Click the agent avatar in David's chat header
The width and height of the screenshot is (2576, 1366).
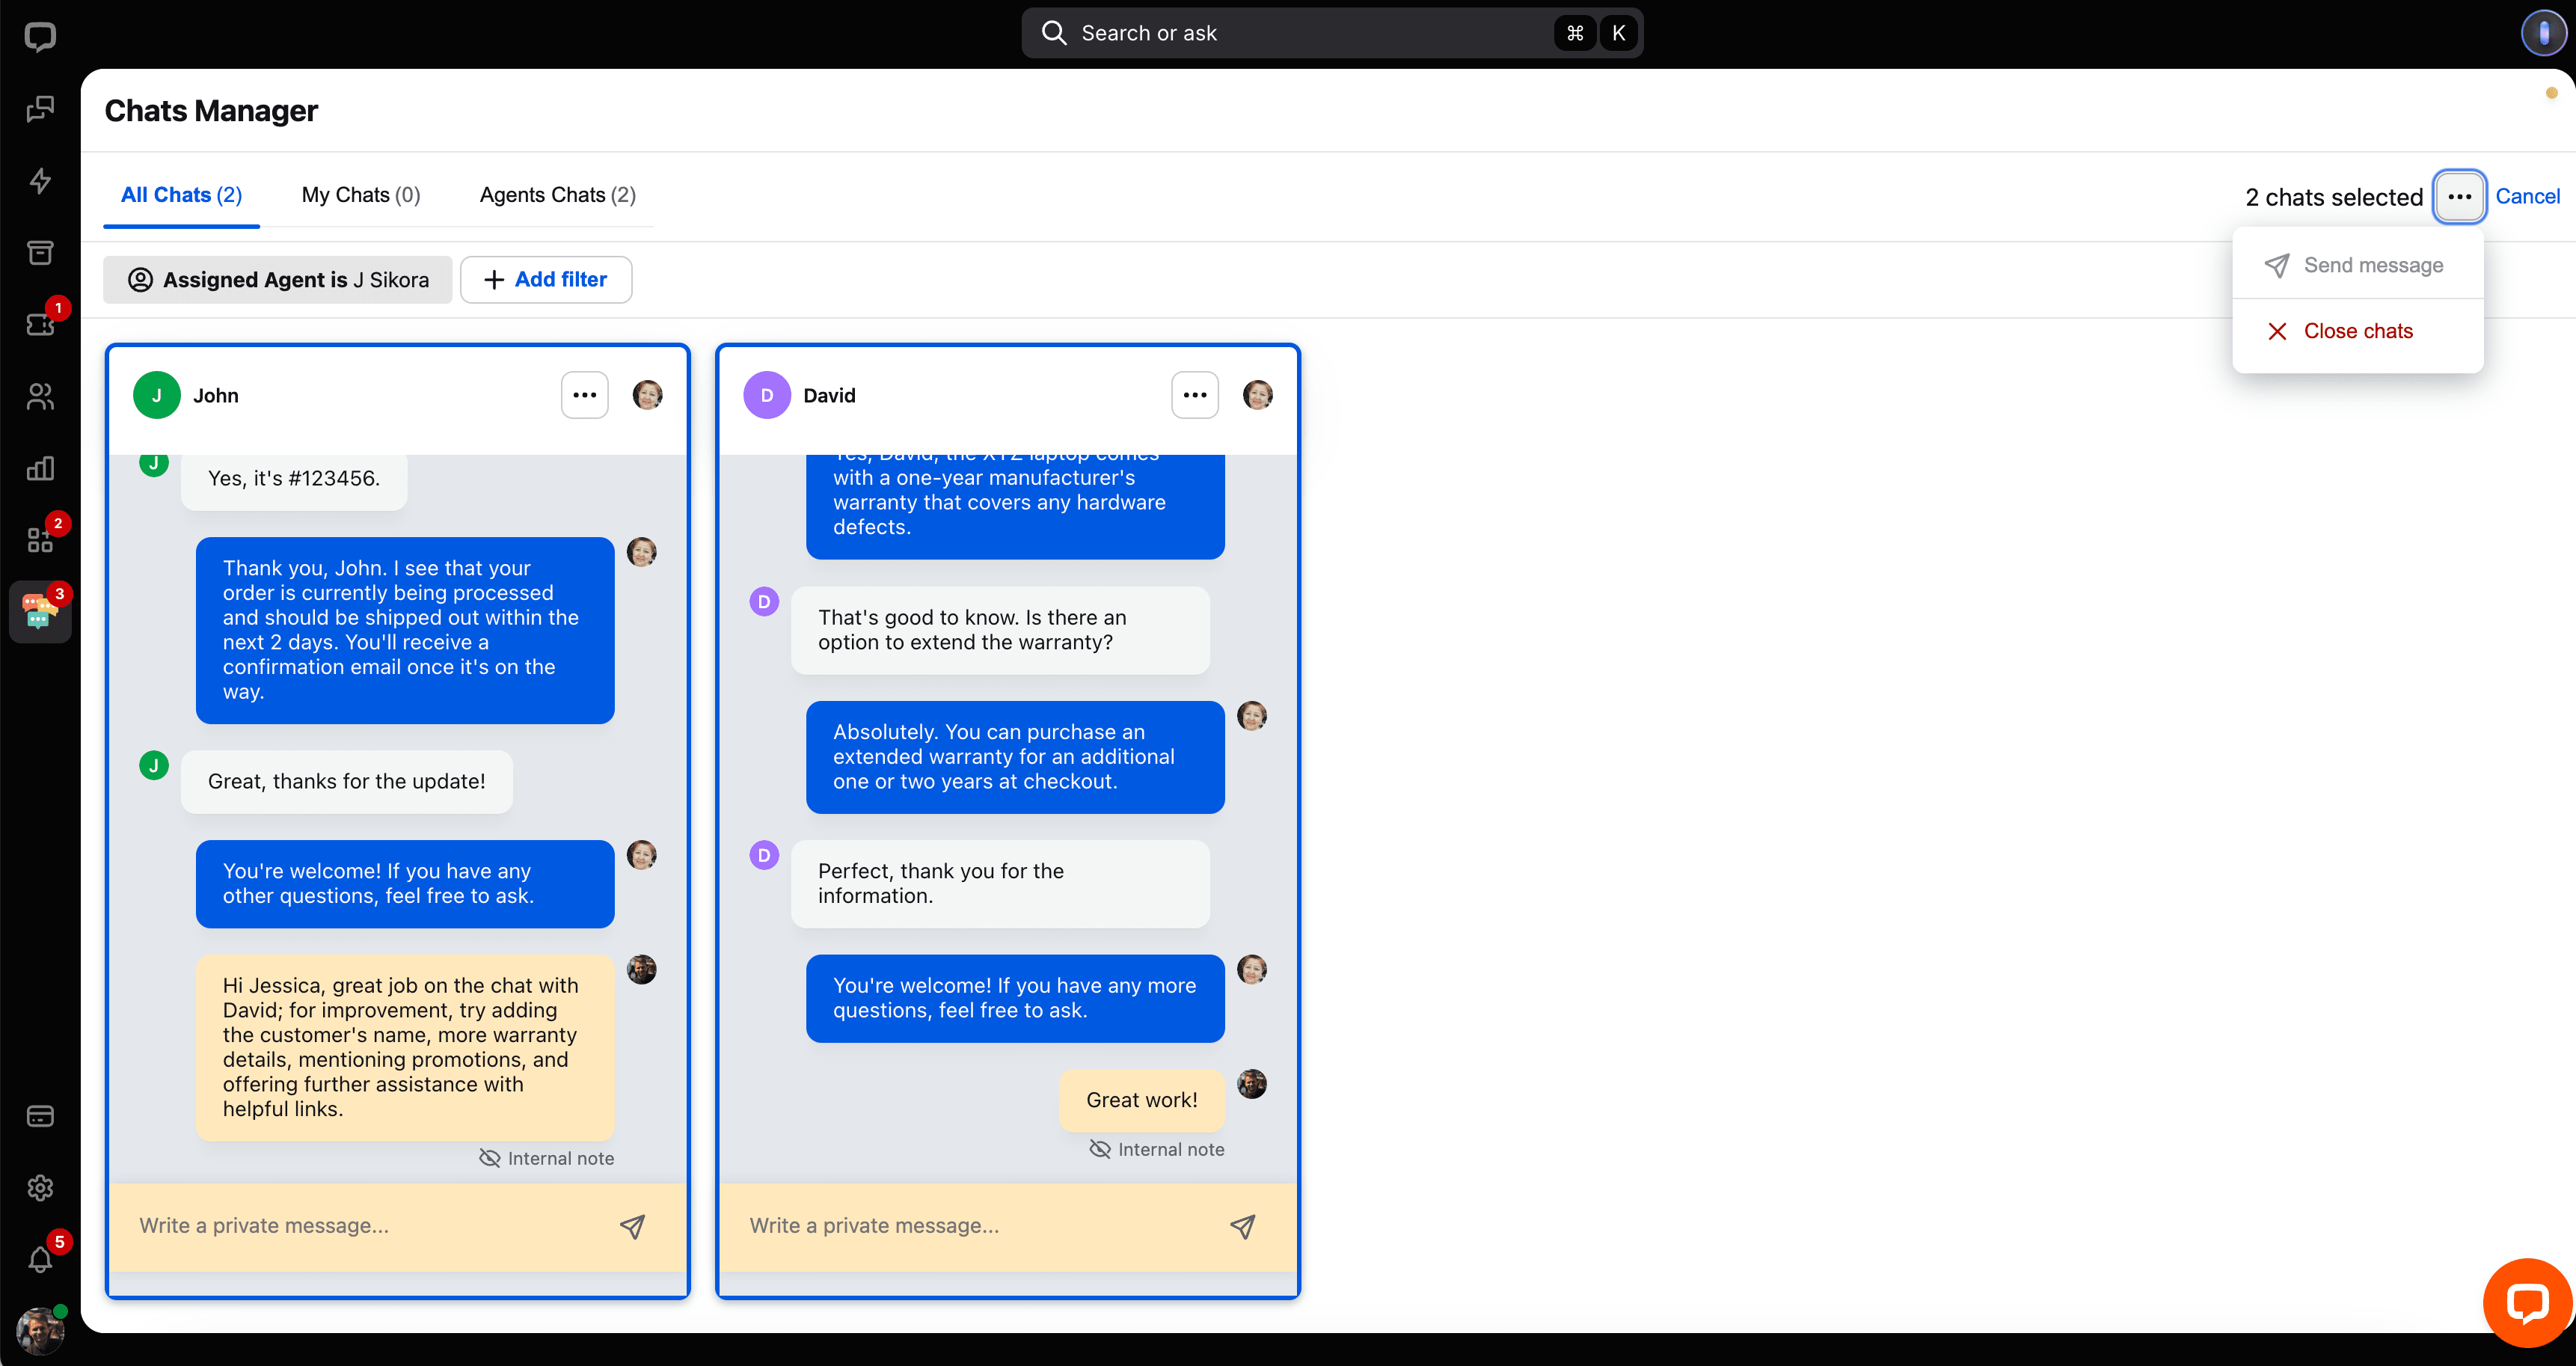pyautogui.click(x=1257, y=395)
